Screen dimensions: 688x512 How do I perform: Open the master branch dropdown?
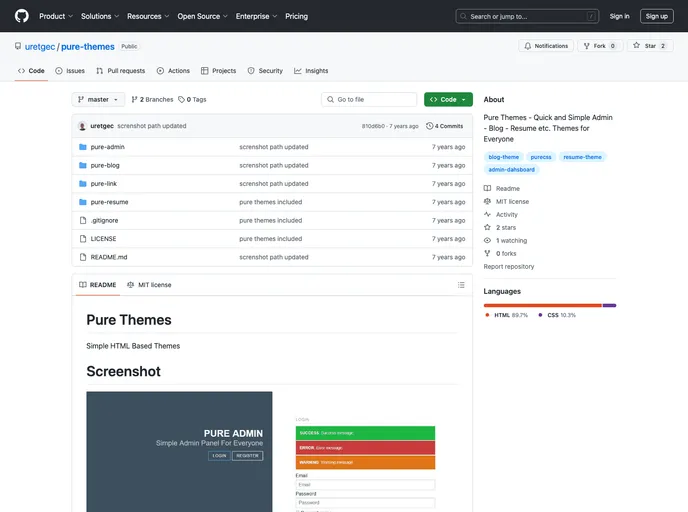pyautogui.click(x=98, y=100)
